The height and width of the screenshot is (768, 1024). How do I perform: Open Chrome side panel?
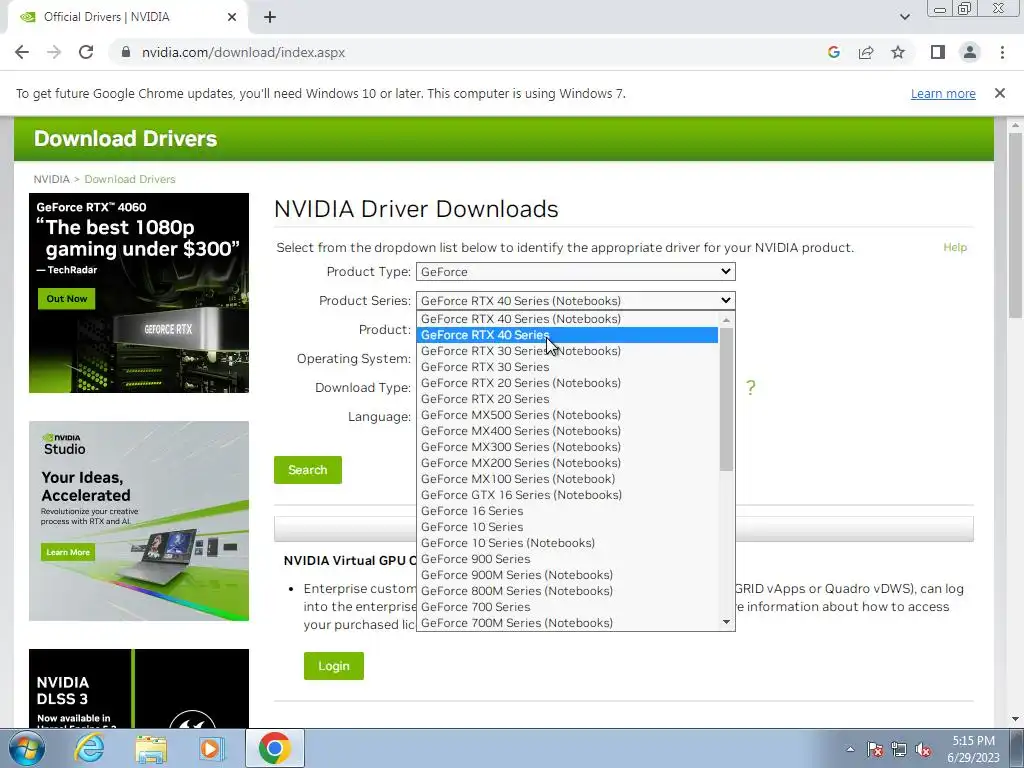pos(938,52)
